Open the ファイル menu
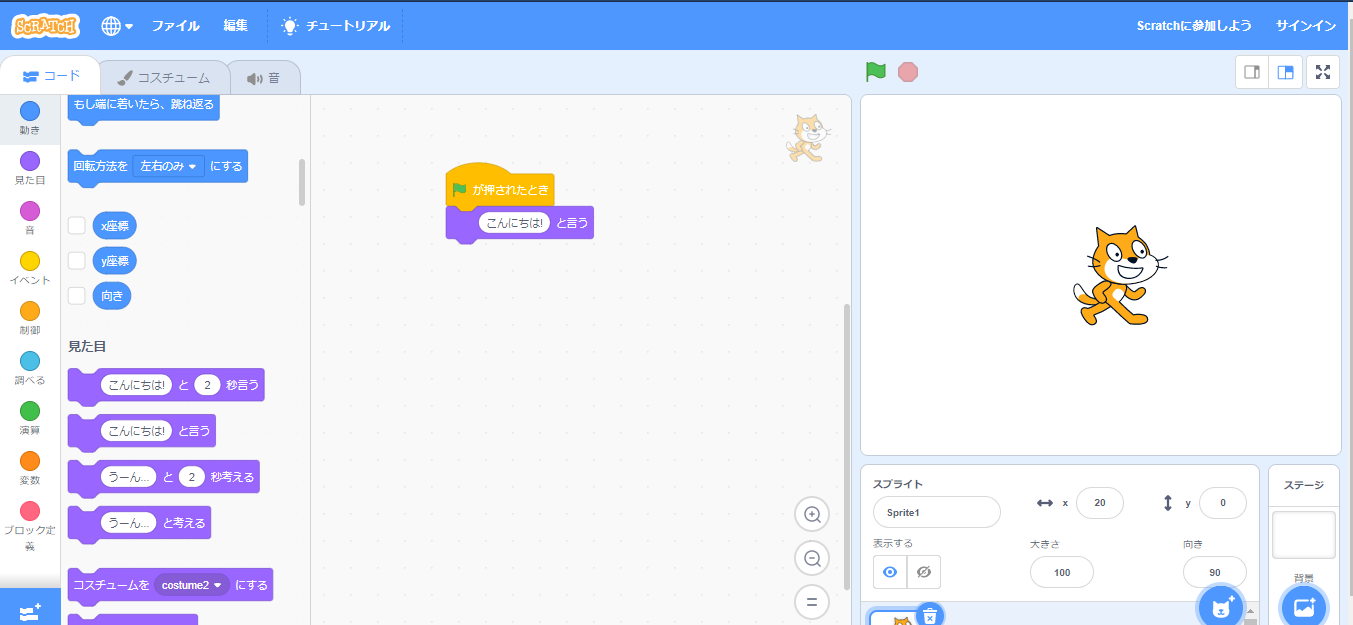 [x=176, y=26]
